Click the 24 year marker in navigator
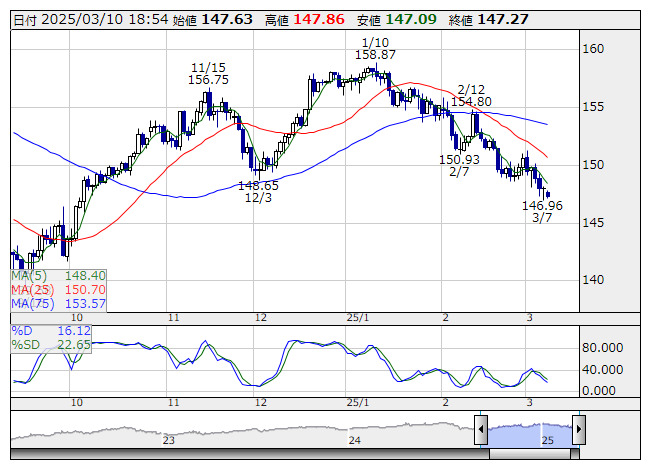 [354, 440]
